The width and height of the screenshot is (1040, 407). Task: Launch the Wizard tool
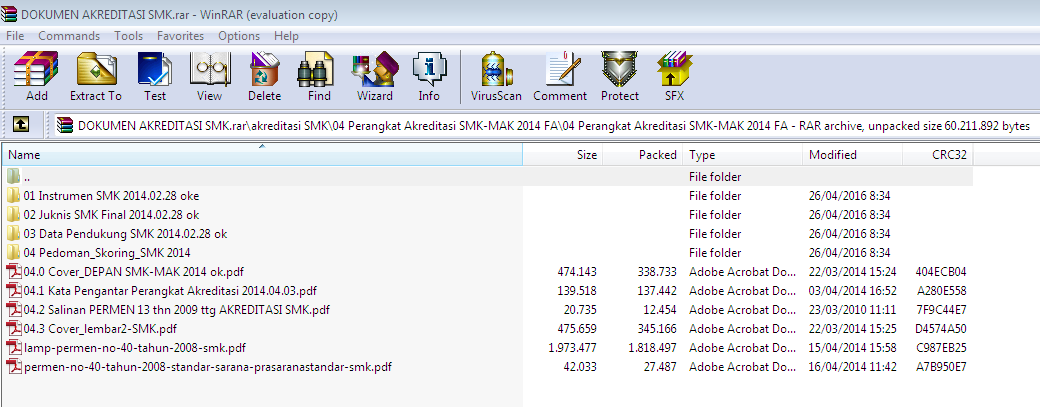click(x=375, y=77)
